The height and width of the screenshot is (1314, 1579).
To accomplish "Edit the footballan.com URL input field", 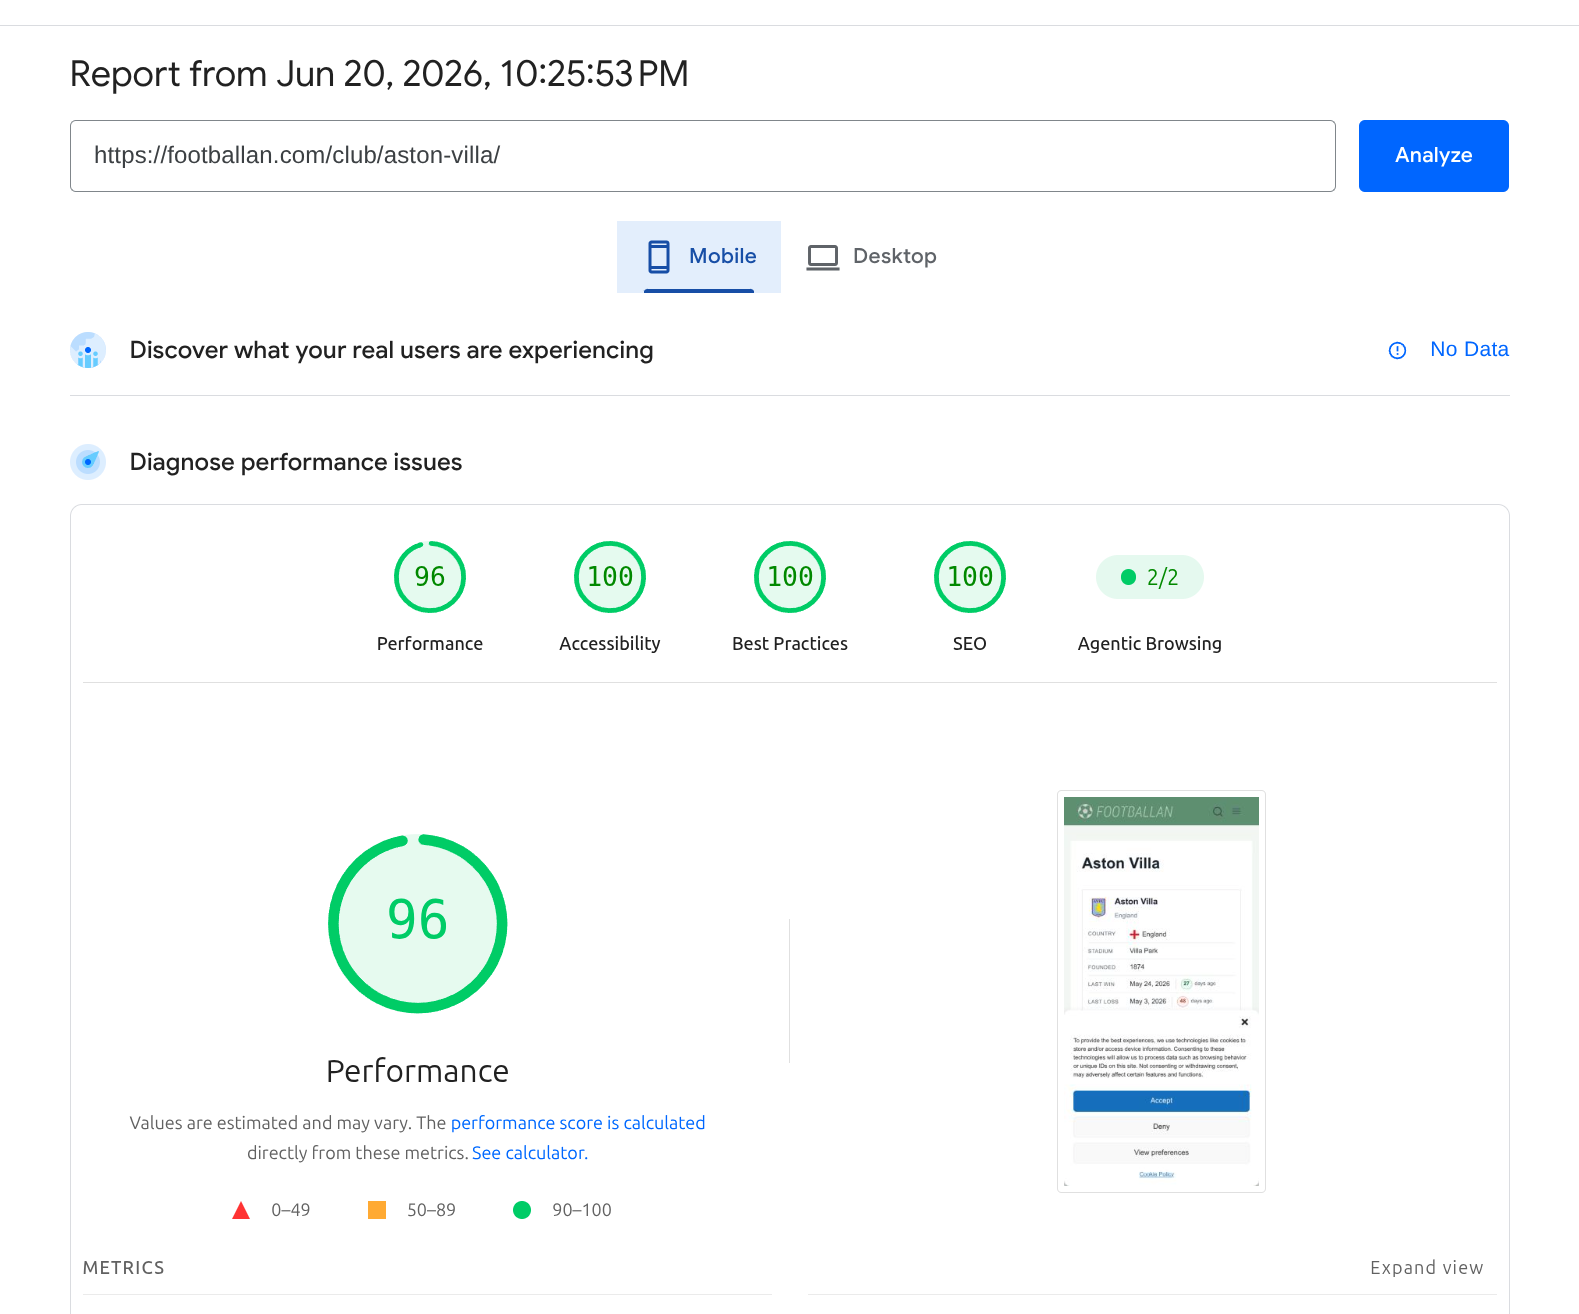I will [702, 156].
